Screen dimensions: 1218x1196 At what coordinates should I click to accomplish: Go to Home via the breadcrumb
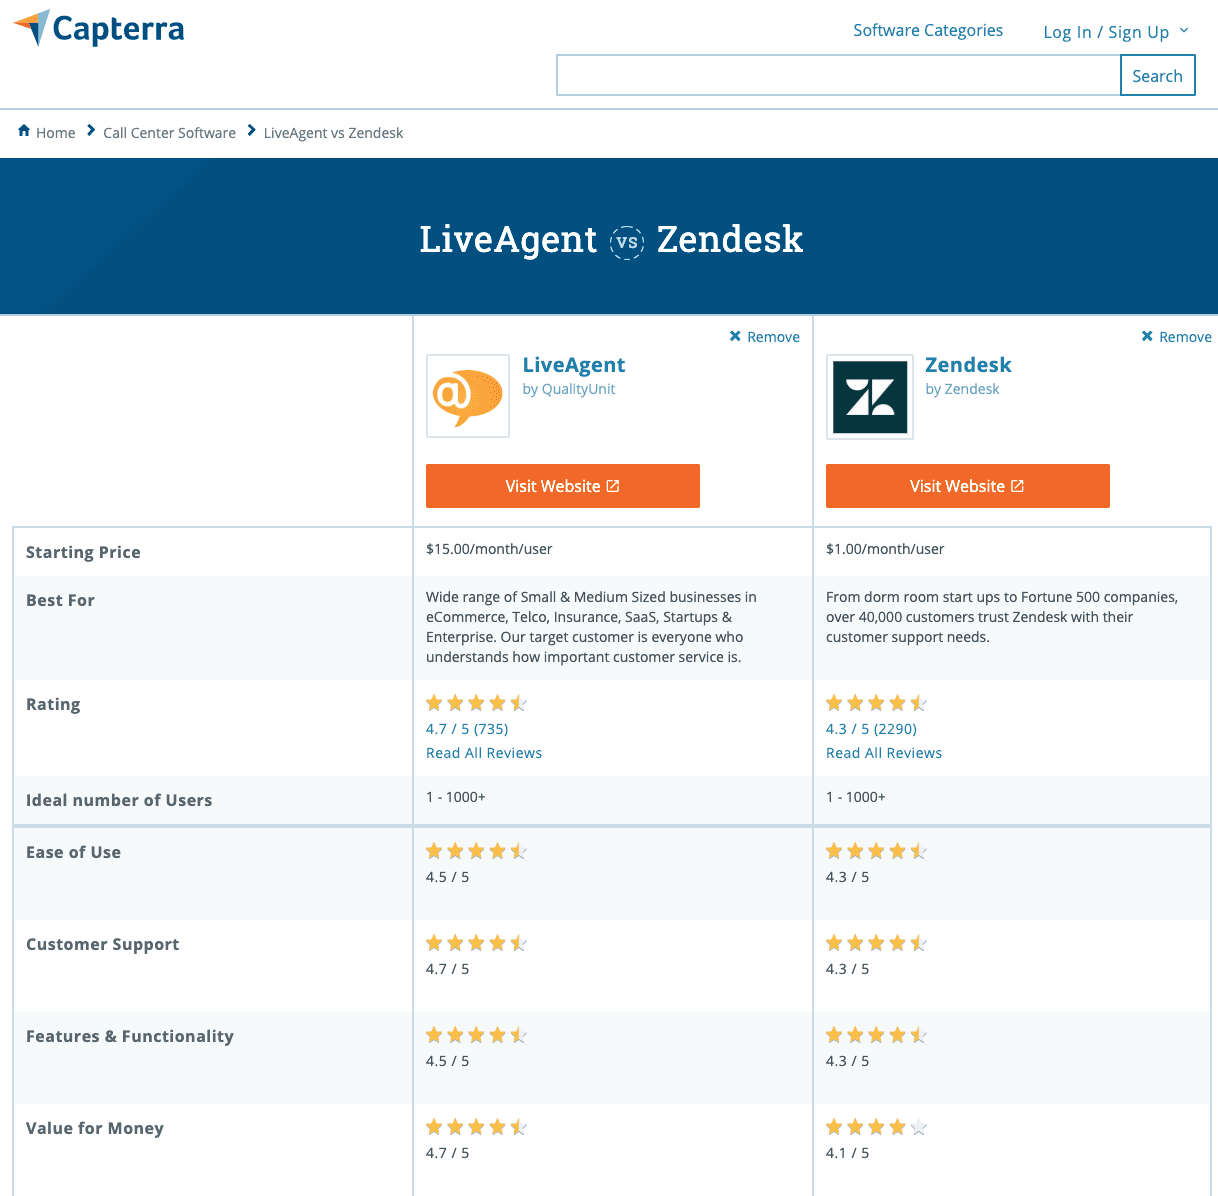[x=56, y=132]
